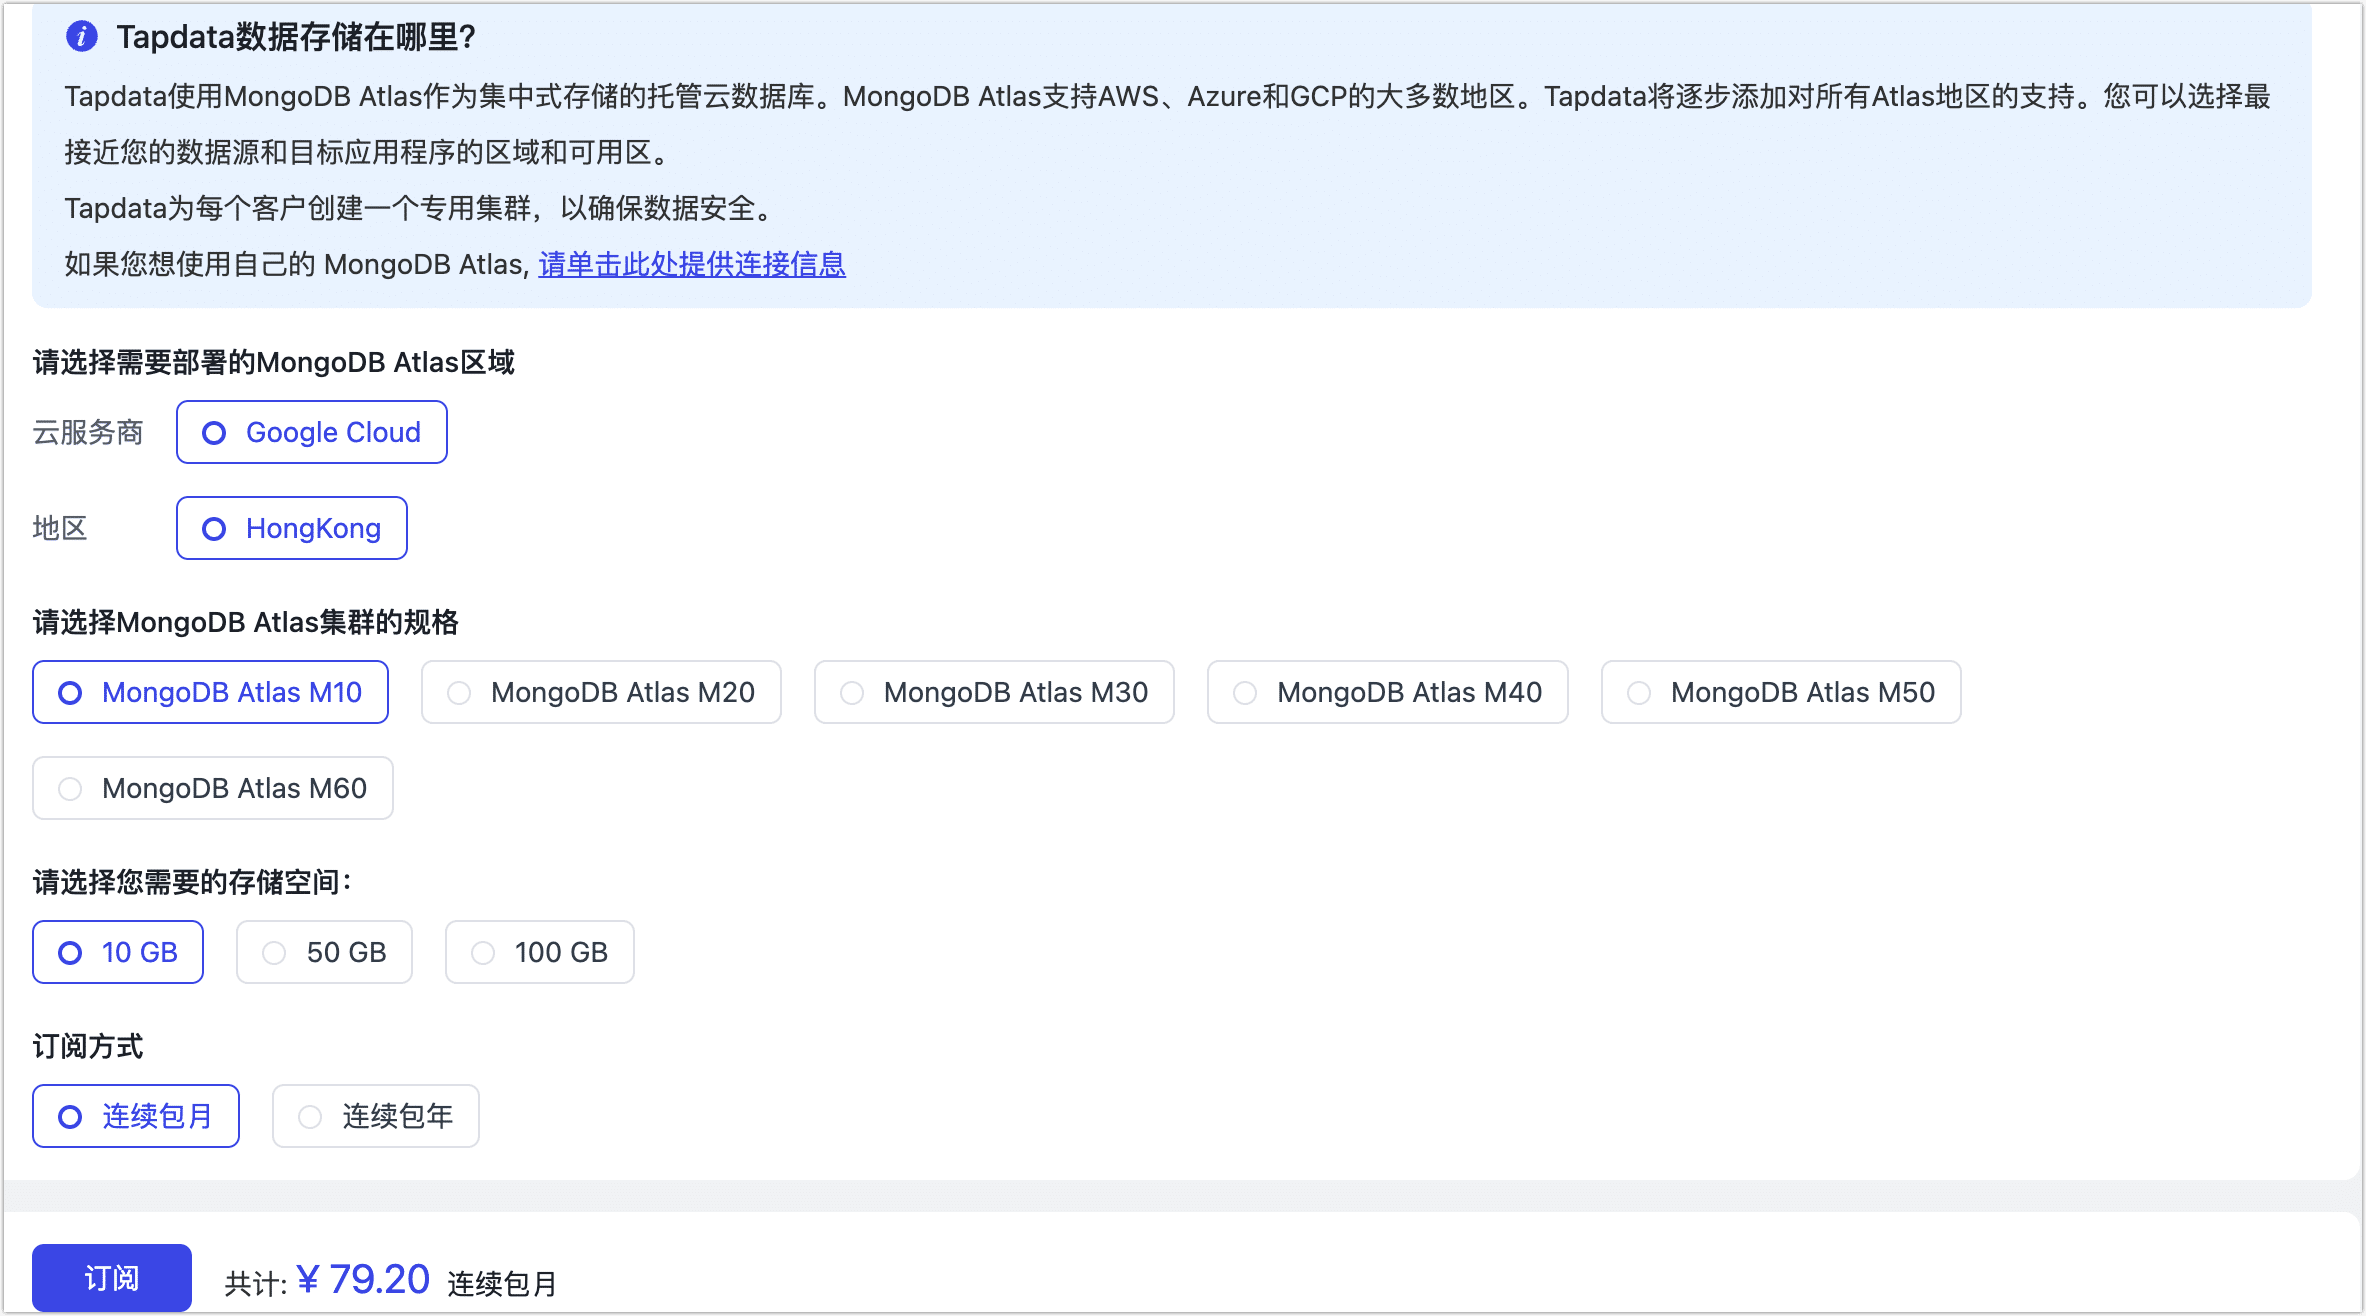Click the info icon next to Tapdata data storage heading
Screen dimensions: 2366x1316
(x=81, y=37)
